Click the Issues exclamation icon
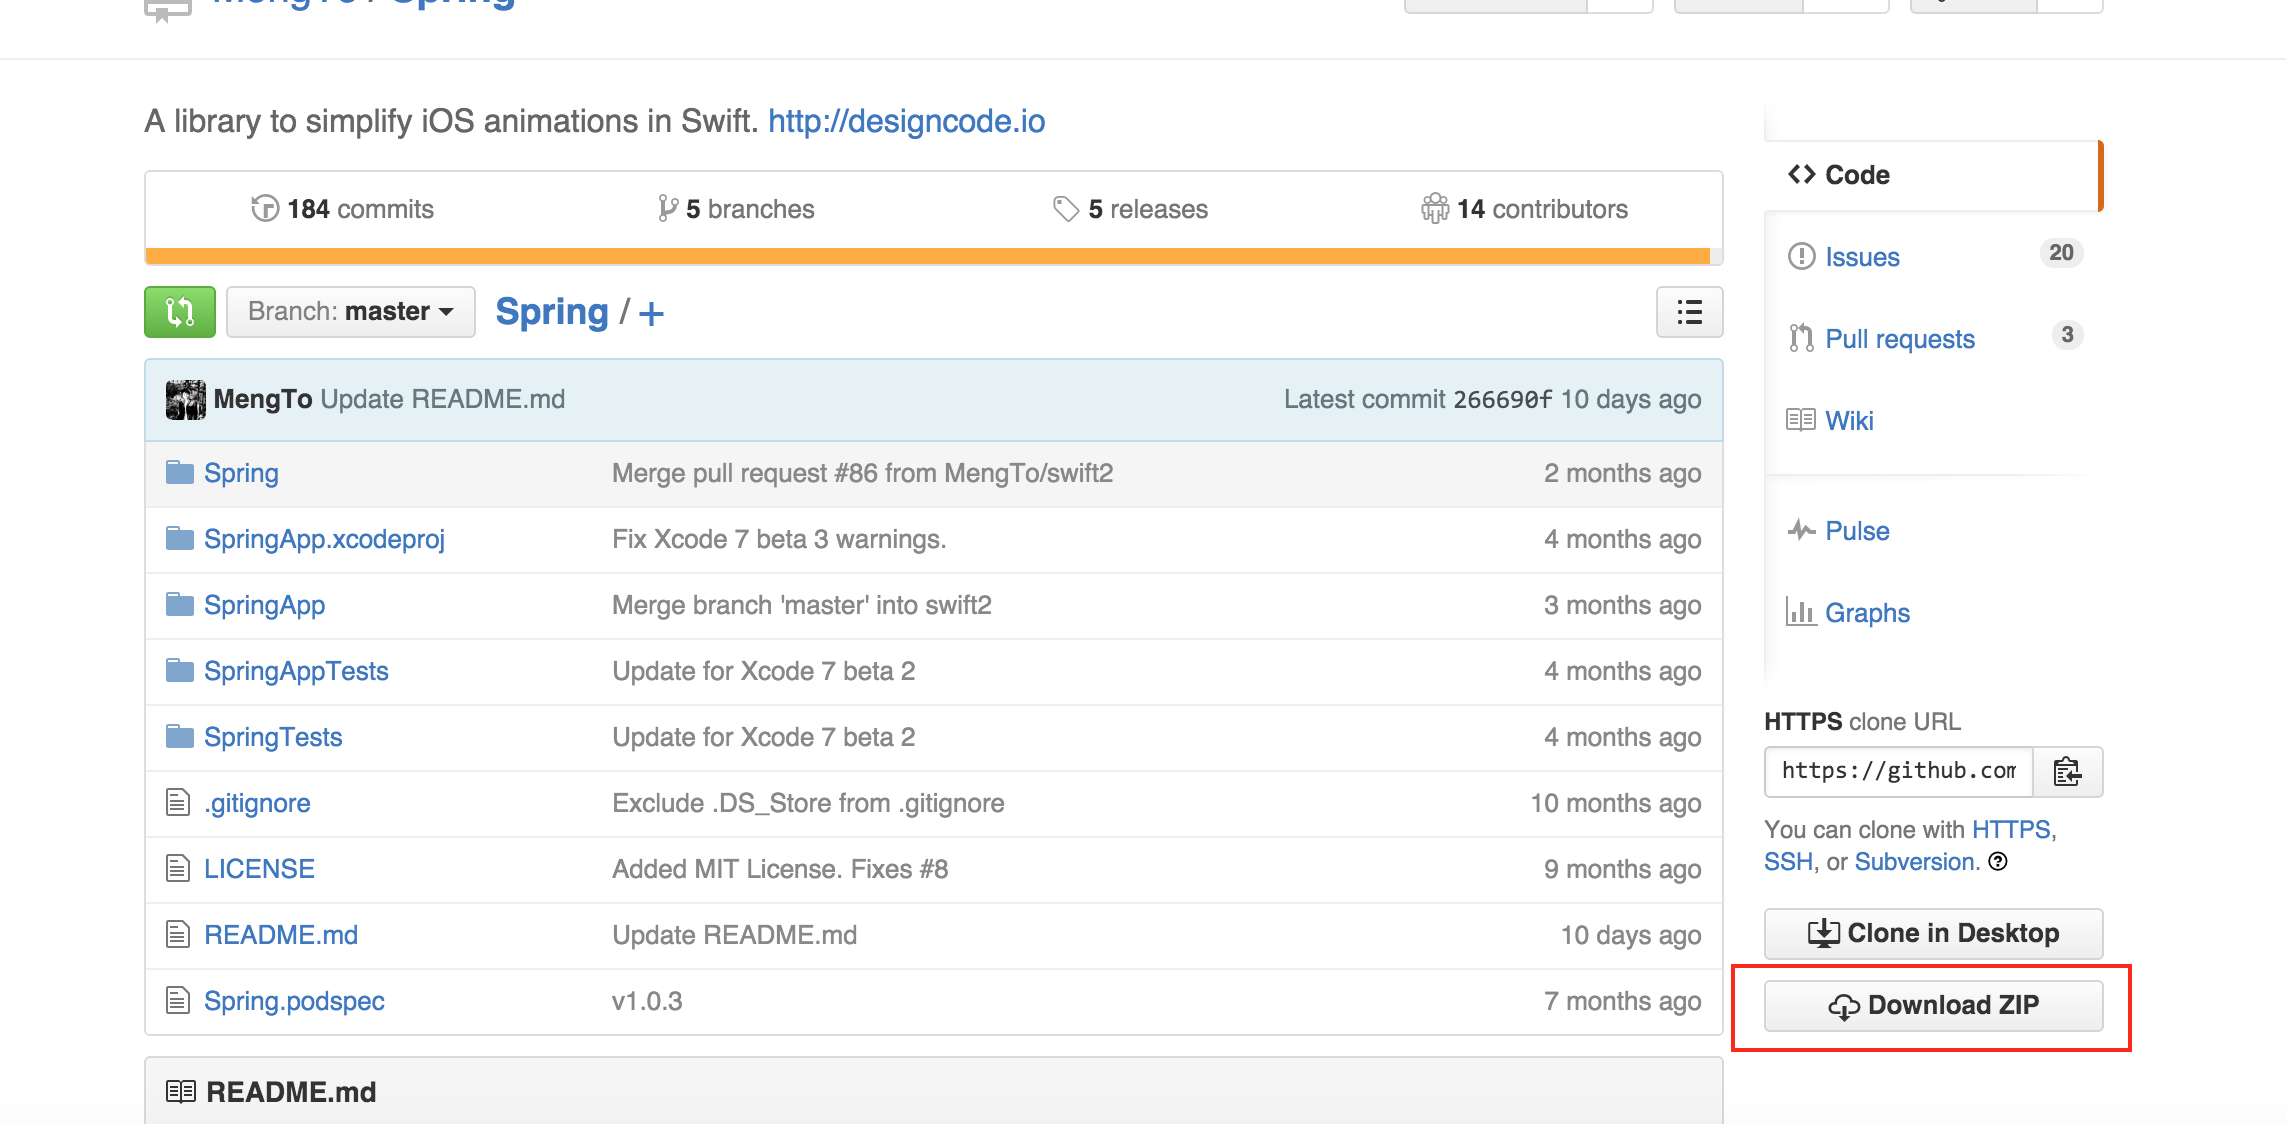The width and height of the screenshot is (2286, 1124). [1801, 257]
